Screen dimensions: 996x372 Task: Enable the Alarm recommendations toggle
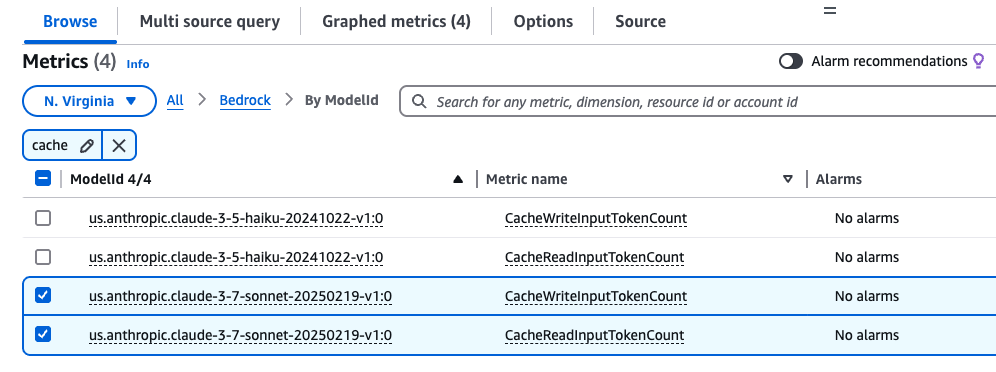point(791,61)
